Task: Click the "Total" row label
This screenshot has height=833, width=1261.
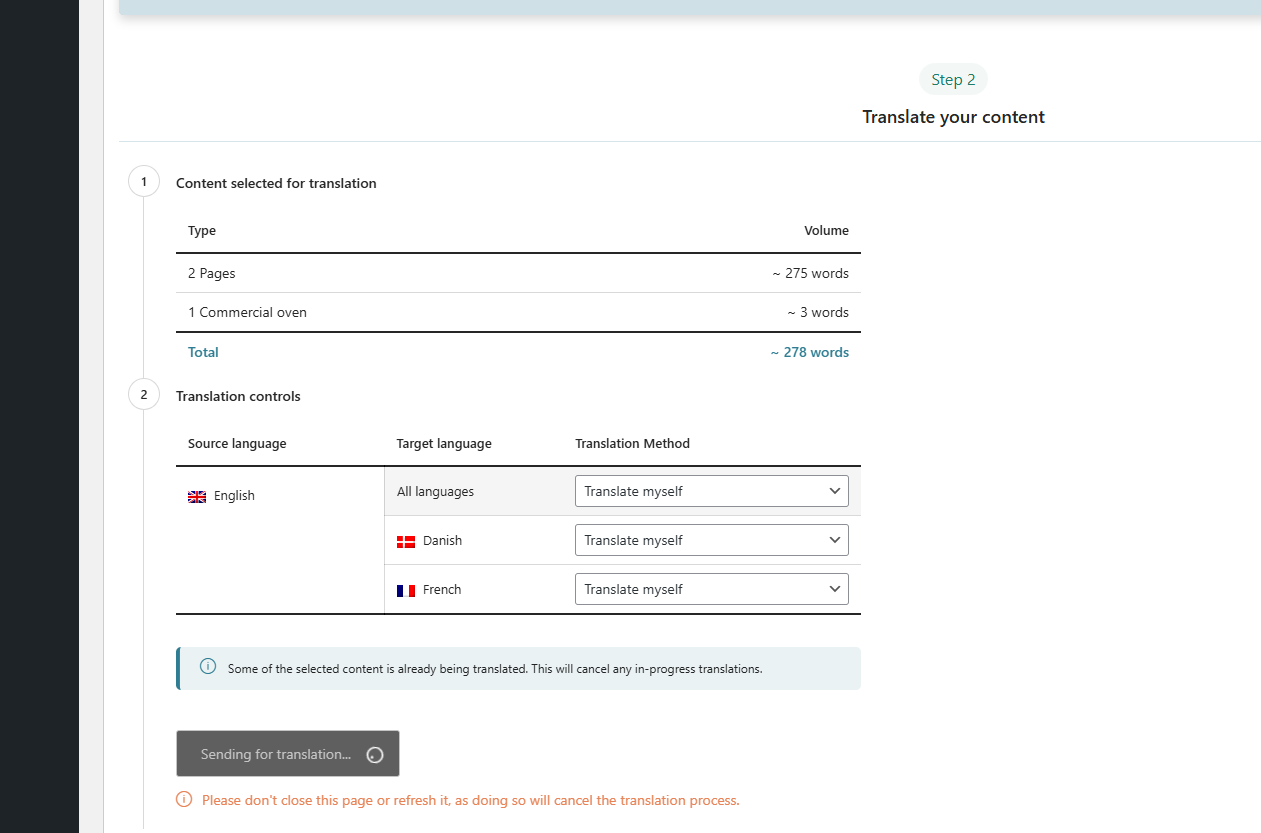Action: click(x=203, y=352)
